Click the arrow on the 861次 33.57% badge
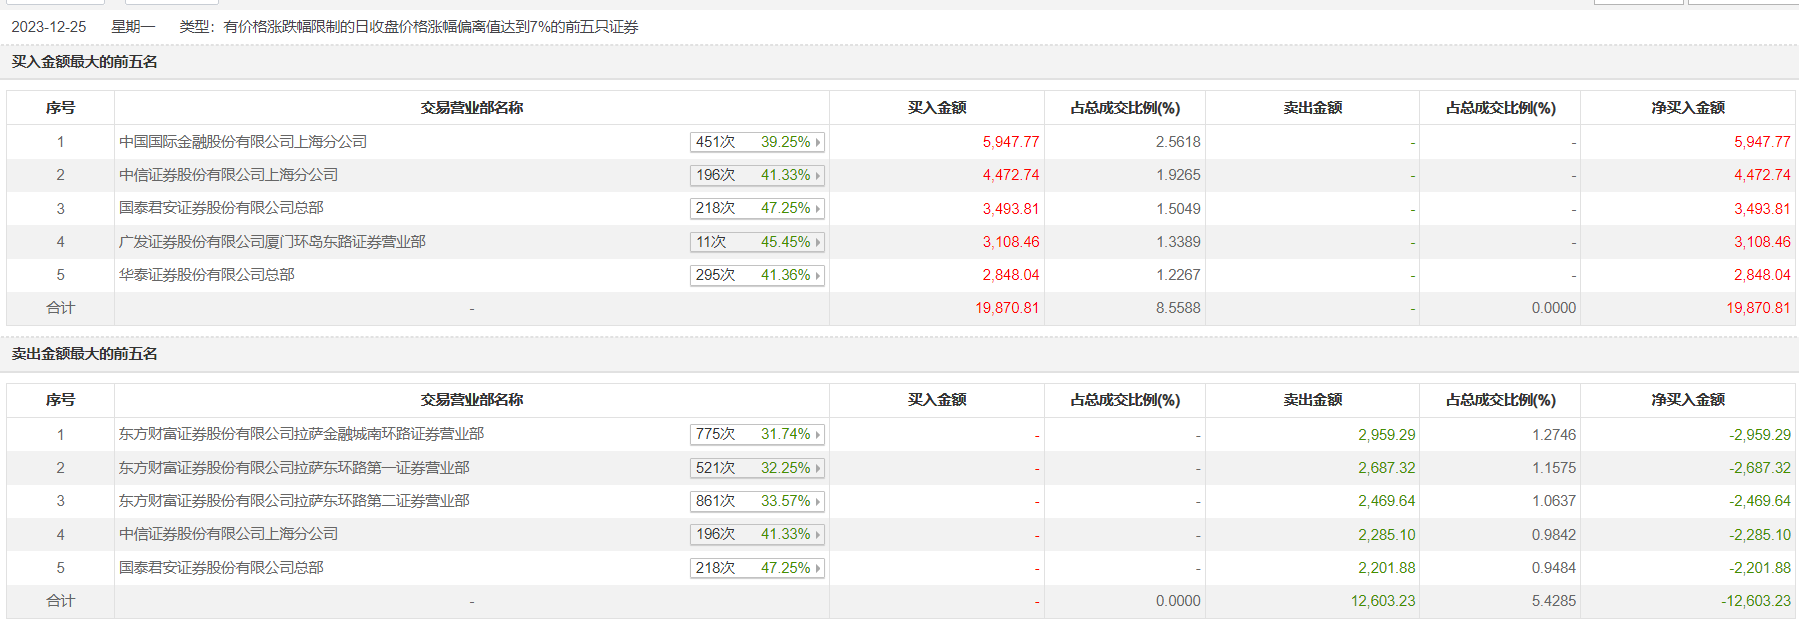1799x626 pixels. click(x=818, y=502)
